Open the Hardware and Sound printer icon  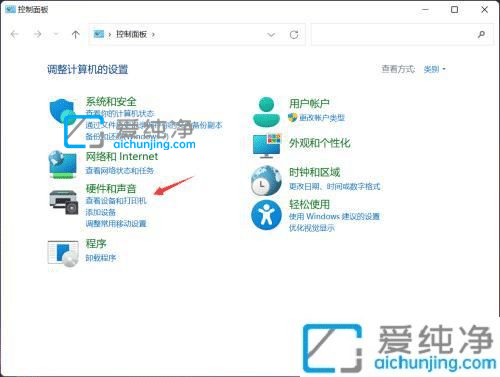(x=63, y=202)
